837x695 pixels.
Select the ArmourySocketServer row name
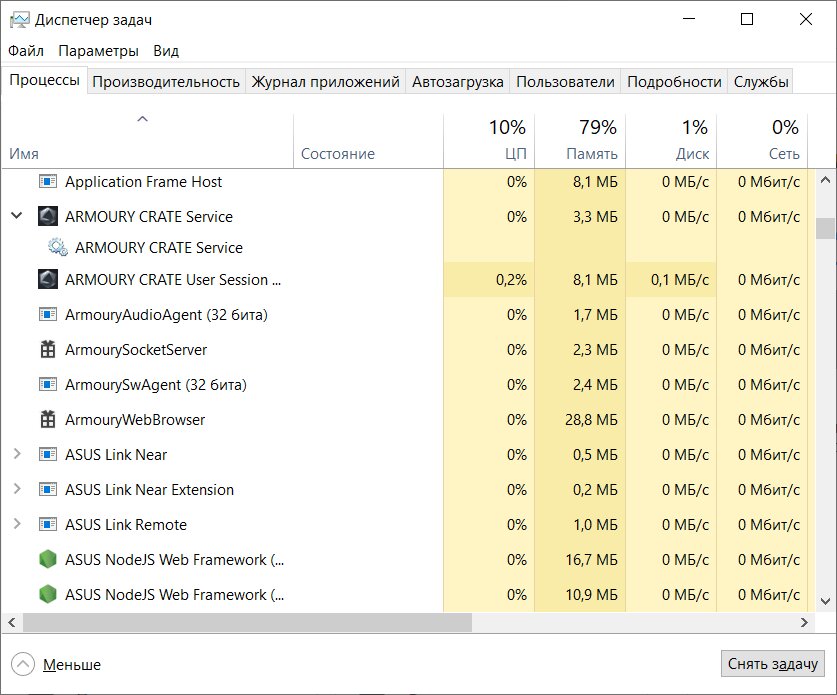coord(136,350)
